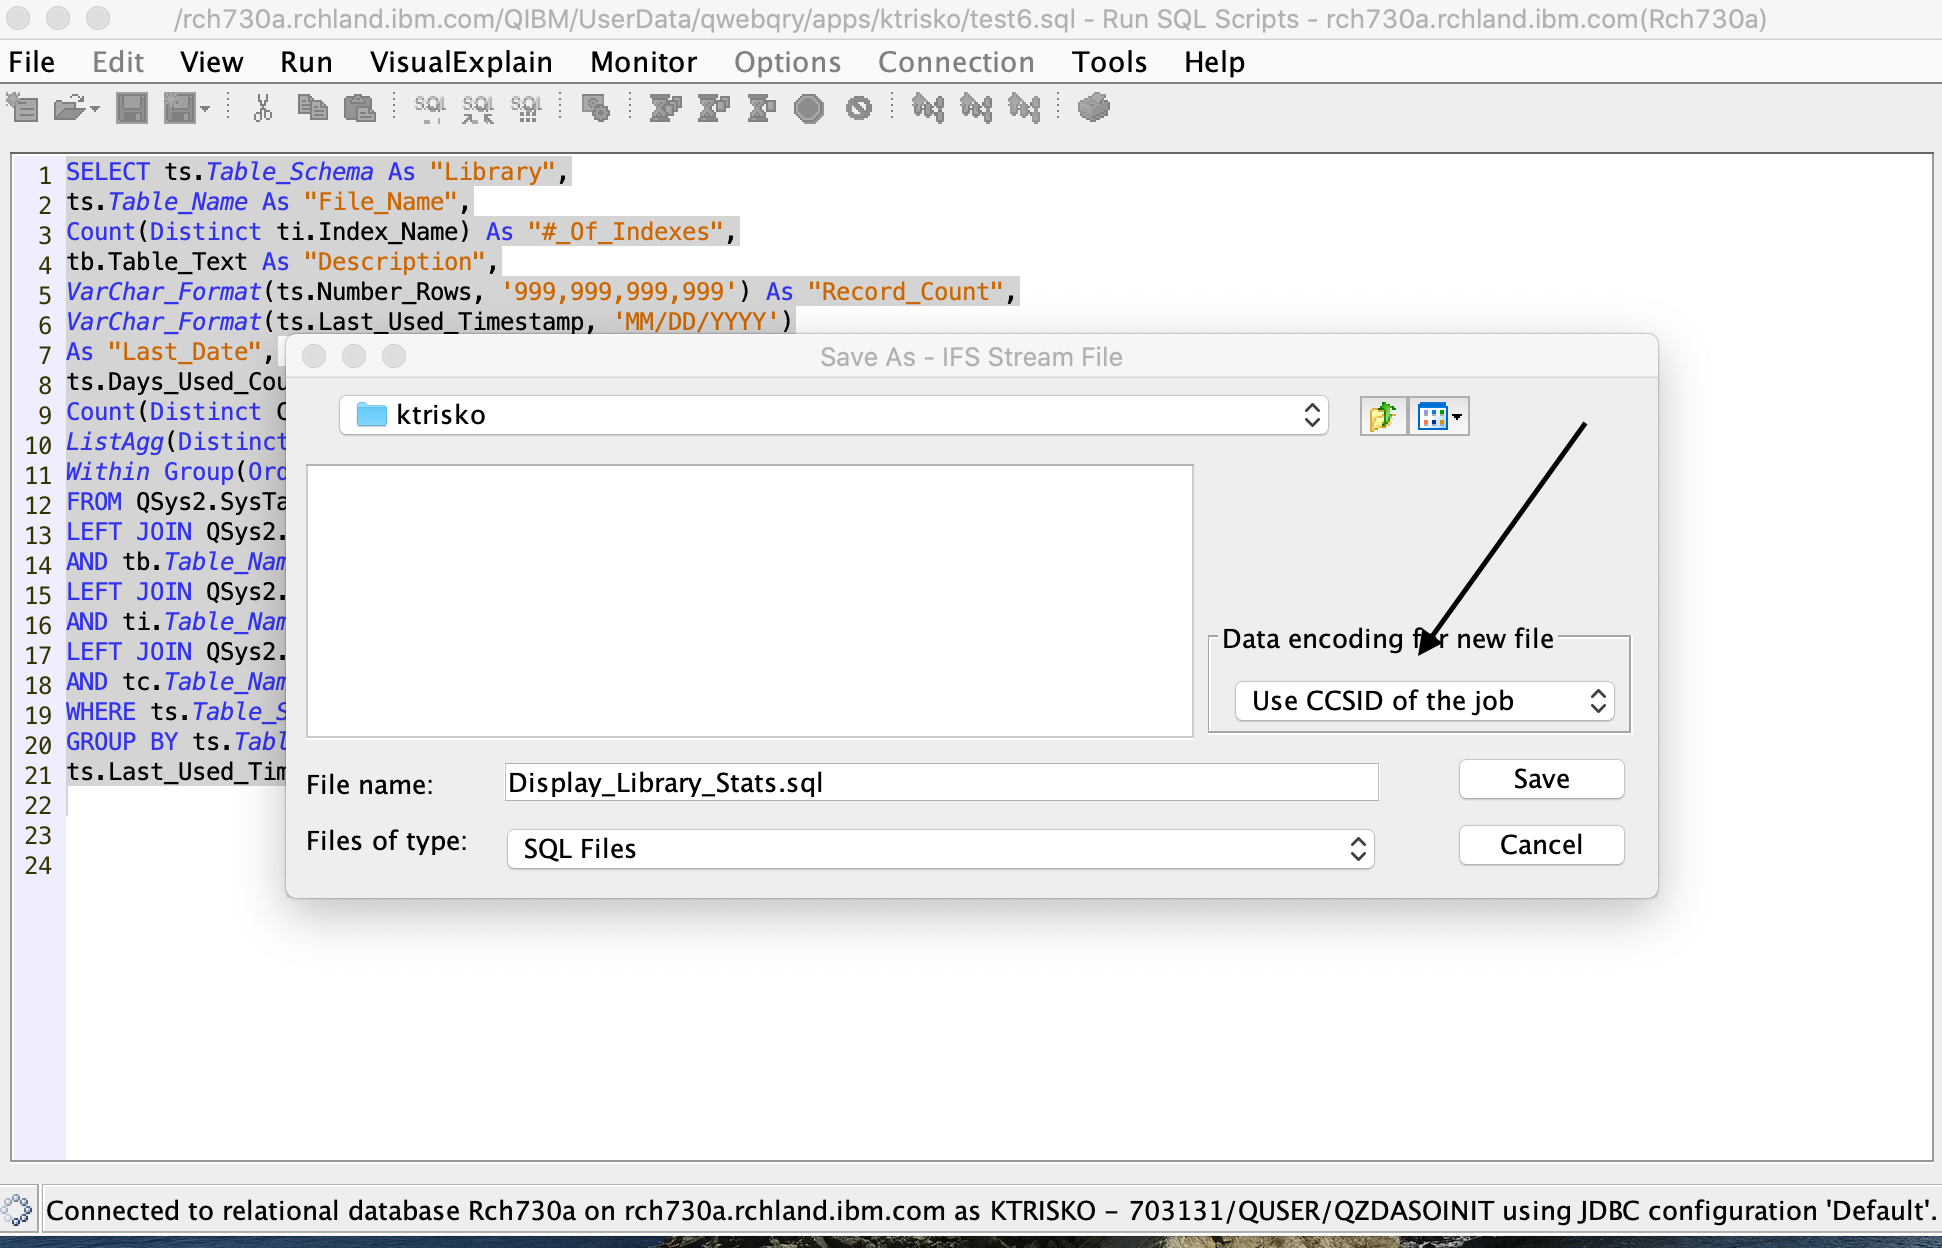Viewport: 1942px width, 1248px height.
Task: Select the Cut toolbar icon
Action: 262,107
